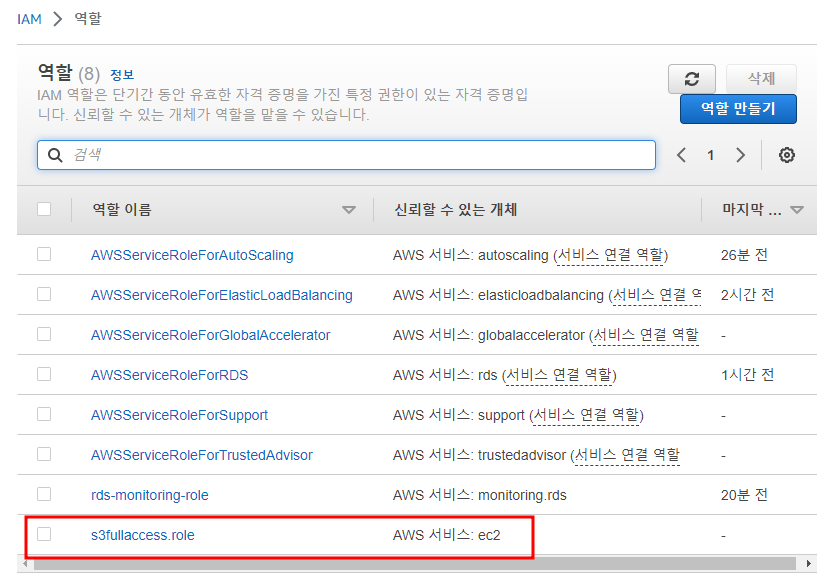Open AWSServiceRoleForTrustedAdvisor role link
Screen dimensions: 831x586
[201, 455]
